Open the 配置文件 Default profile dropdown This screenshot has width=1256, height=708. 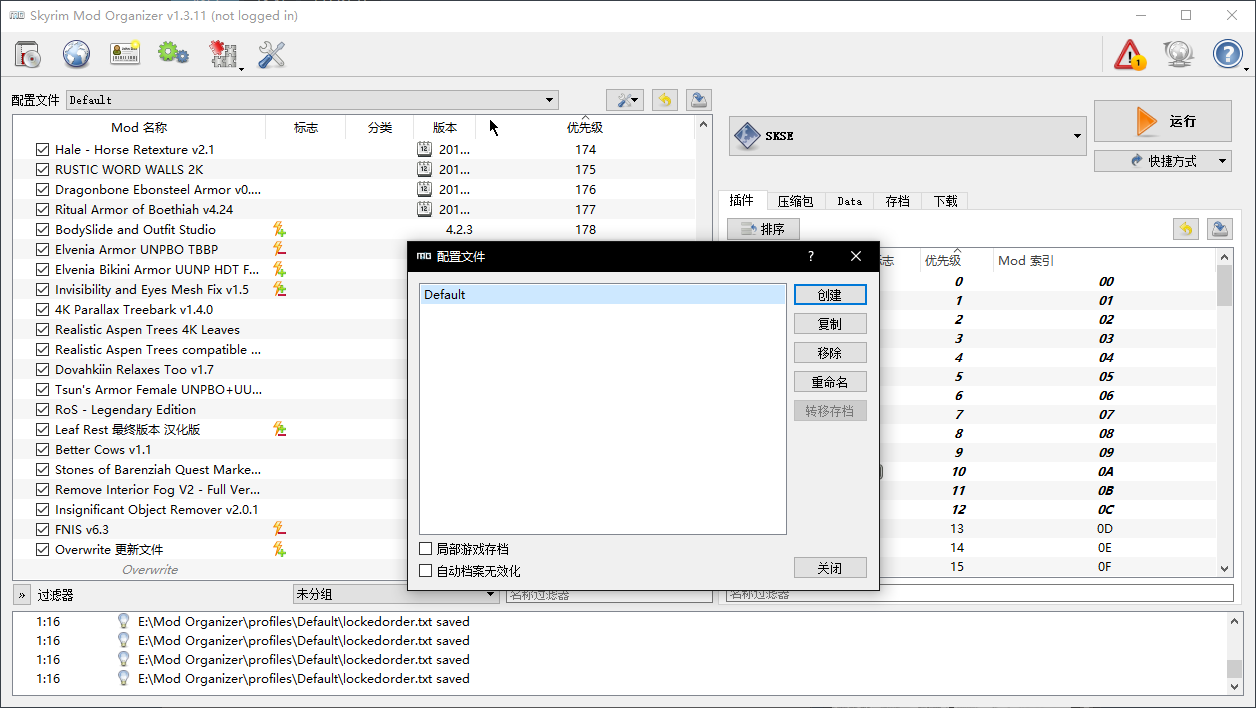point(312,100)
